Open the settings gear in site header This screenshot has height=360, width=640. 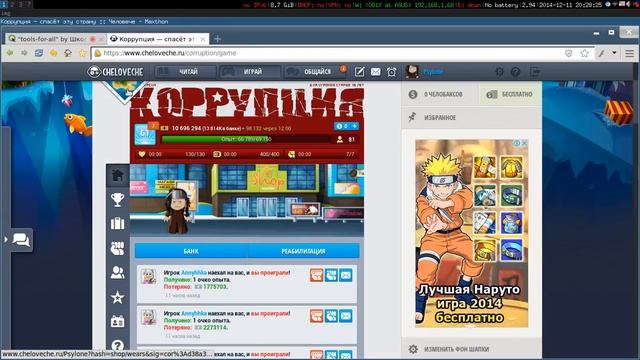click(499, 72)
